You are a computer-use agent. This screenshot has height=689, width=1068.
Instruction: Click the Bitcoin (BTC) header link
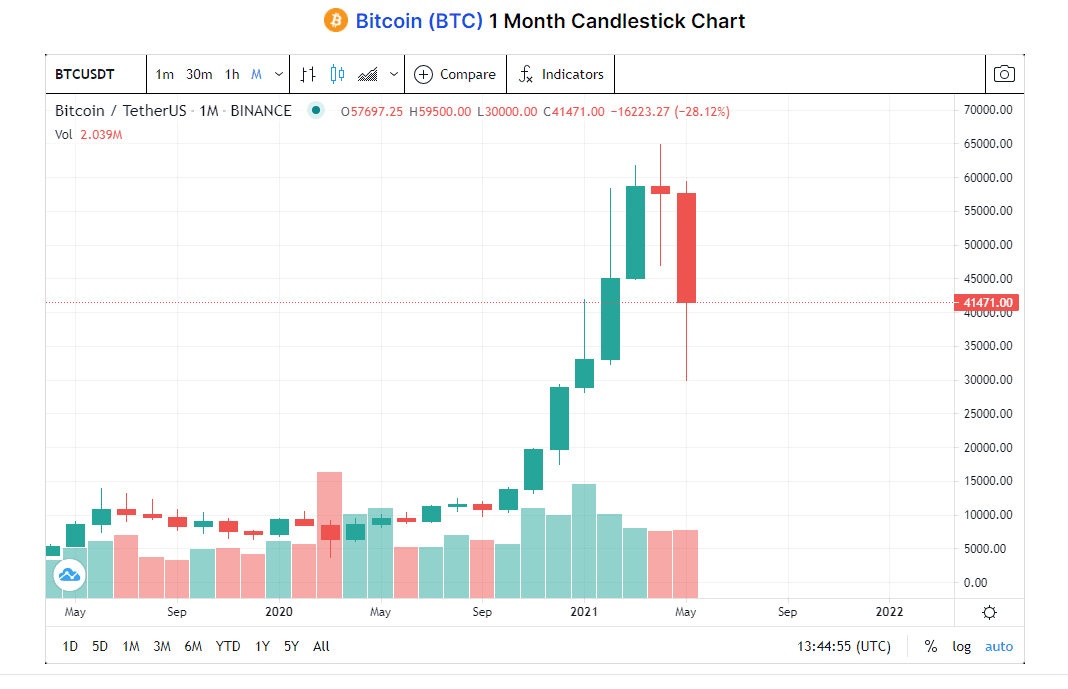416,20
